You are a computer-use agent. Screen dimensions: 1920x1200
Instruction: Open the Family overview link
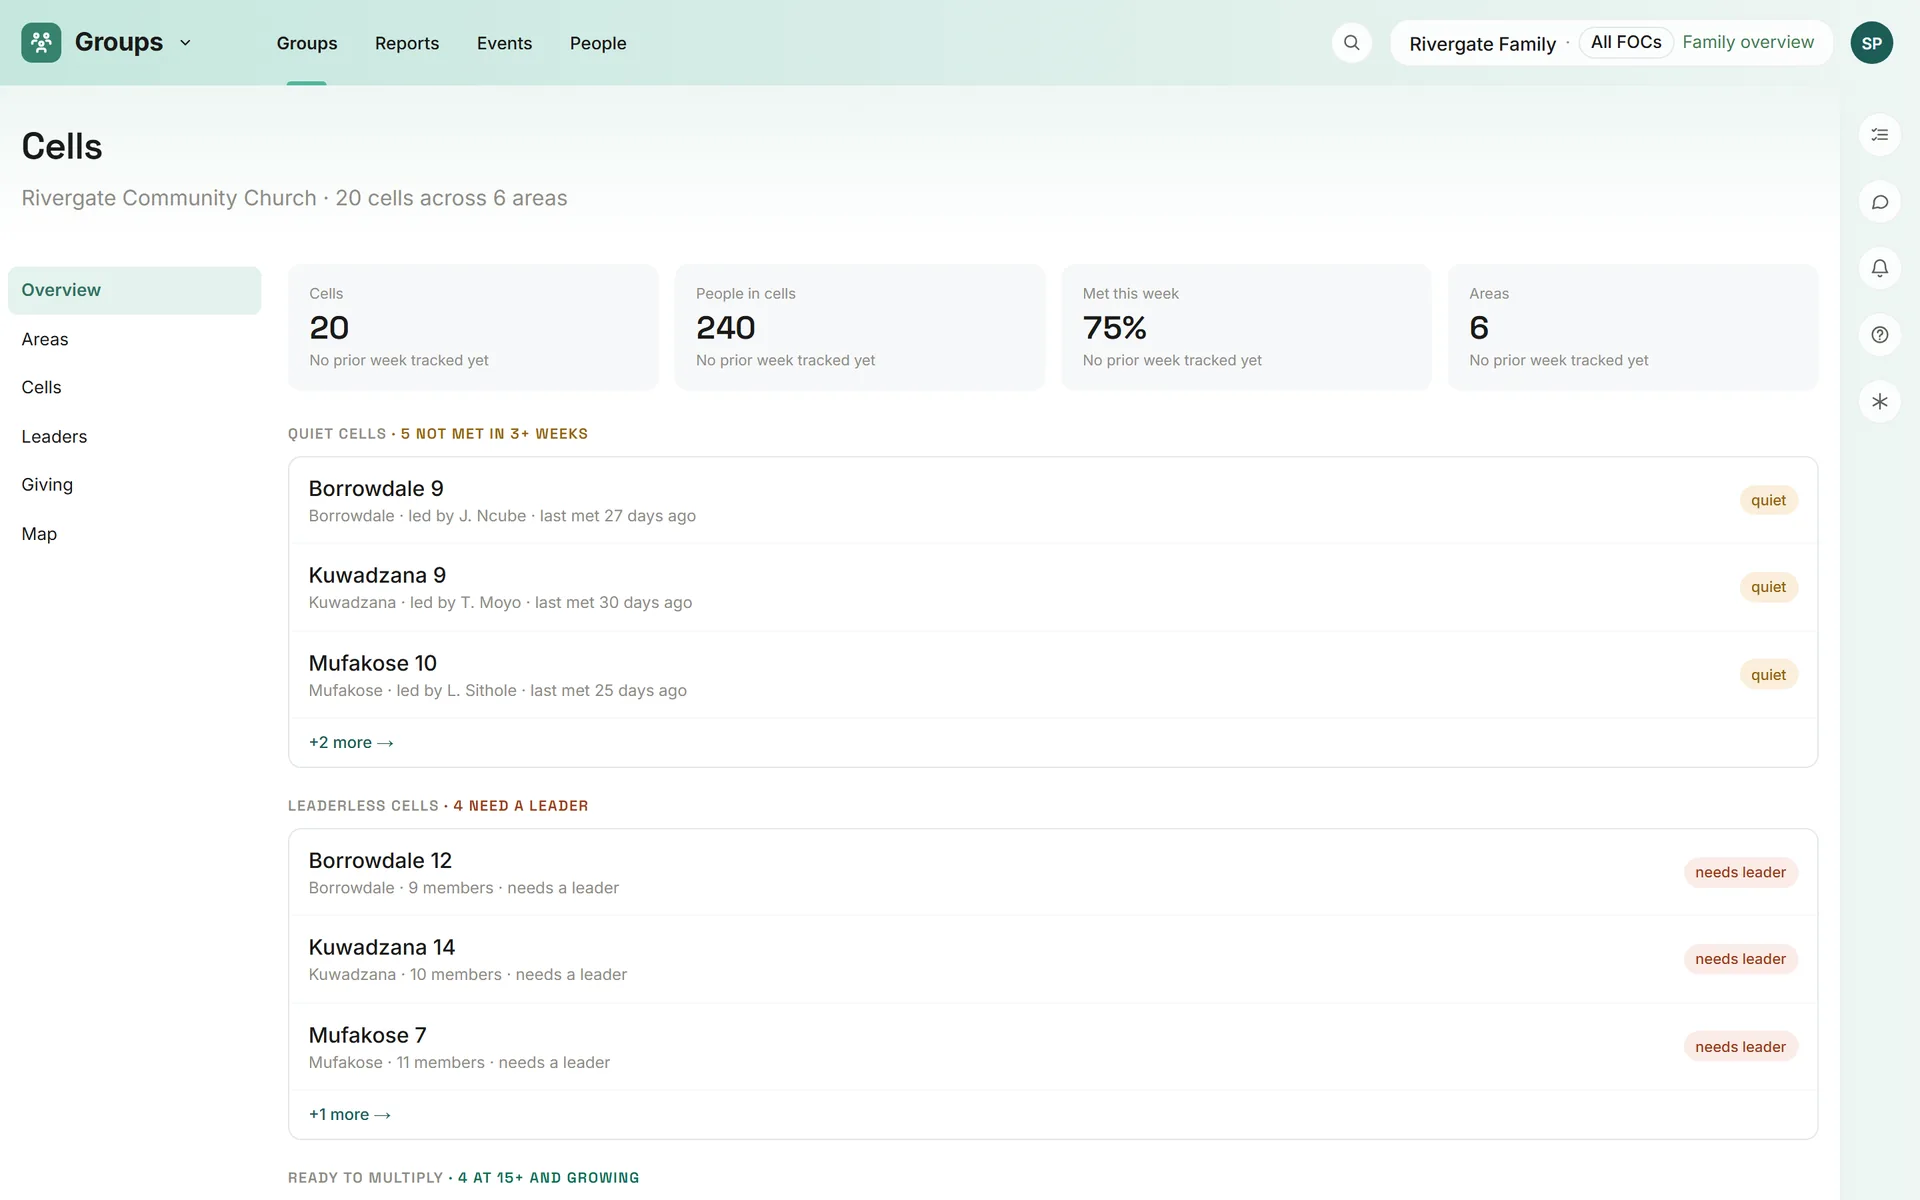1748,42
